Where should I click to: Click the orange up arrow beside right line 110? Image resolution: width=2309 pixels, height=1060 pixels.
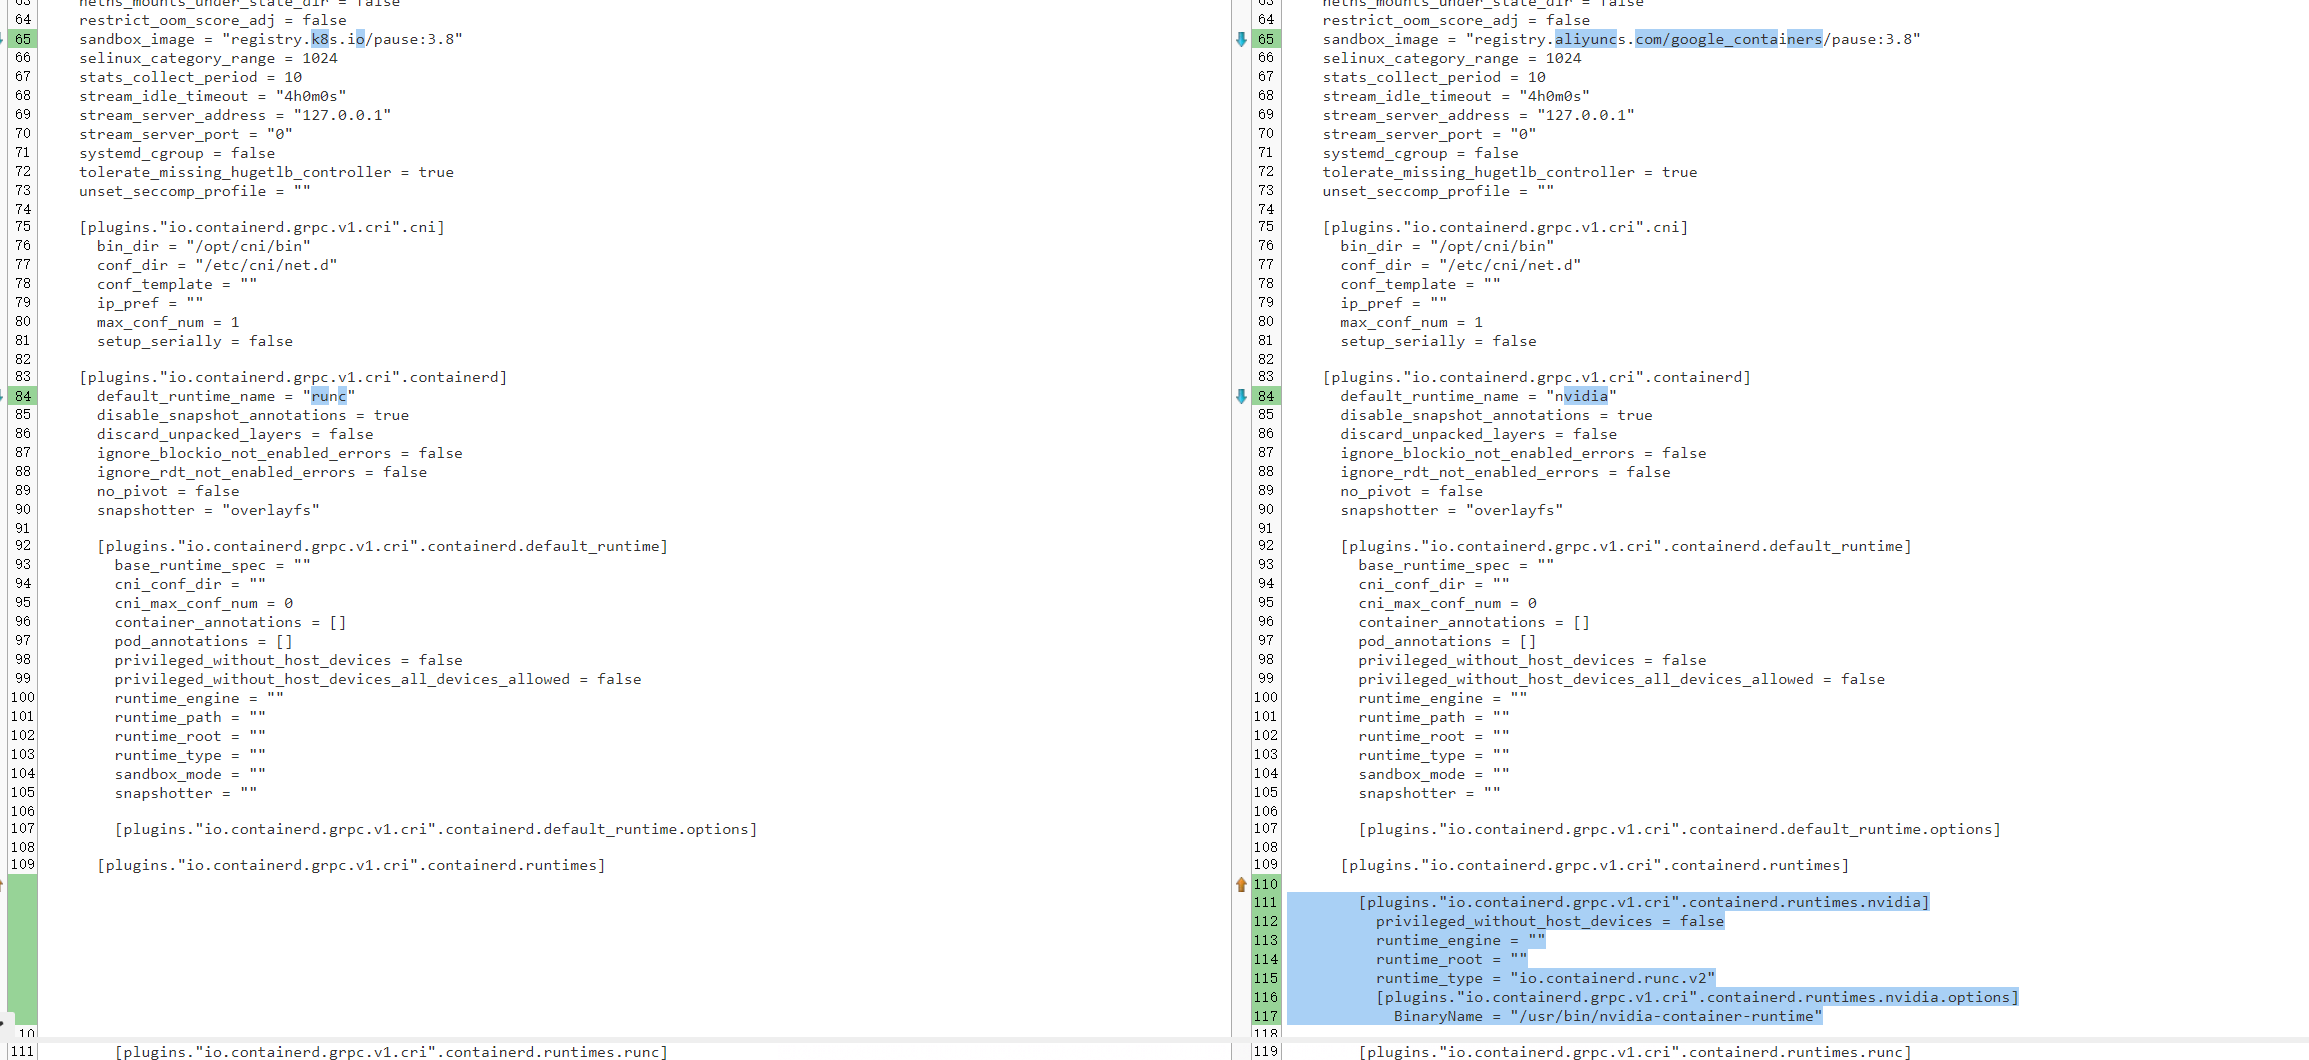click(x=1241, y=884)
